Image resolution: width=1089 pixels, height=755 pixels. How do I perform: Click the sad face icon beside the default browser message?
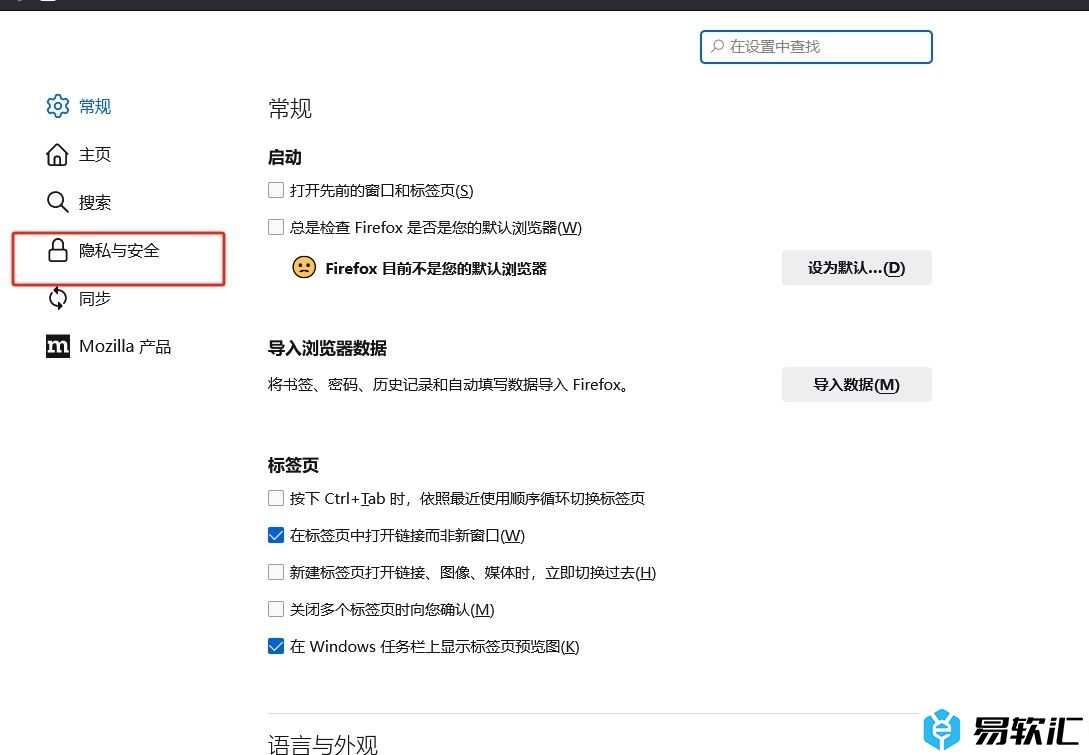304,267
